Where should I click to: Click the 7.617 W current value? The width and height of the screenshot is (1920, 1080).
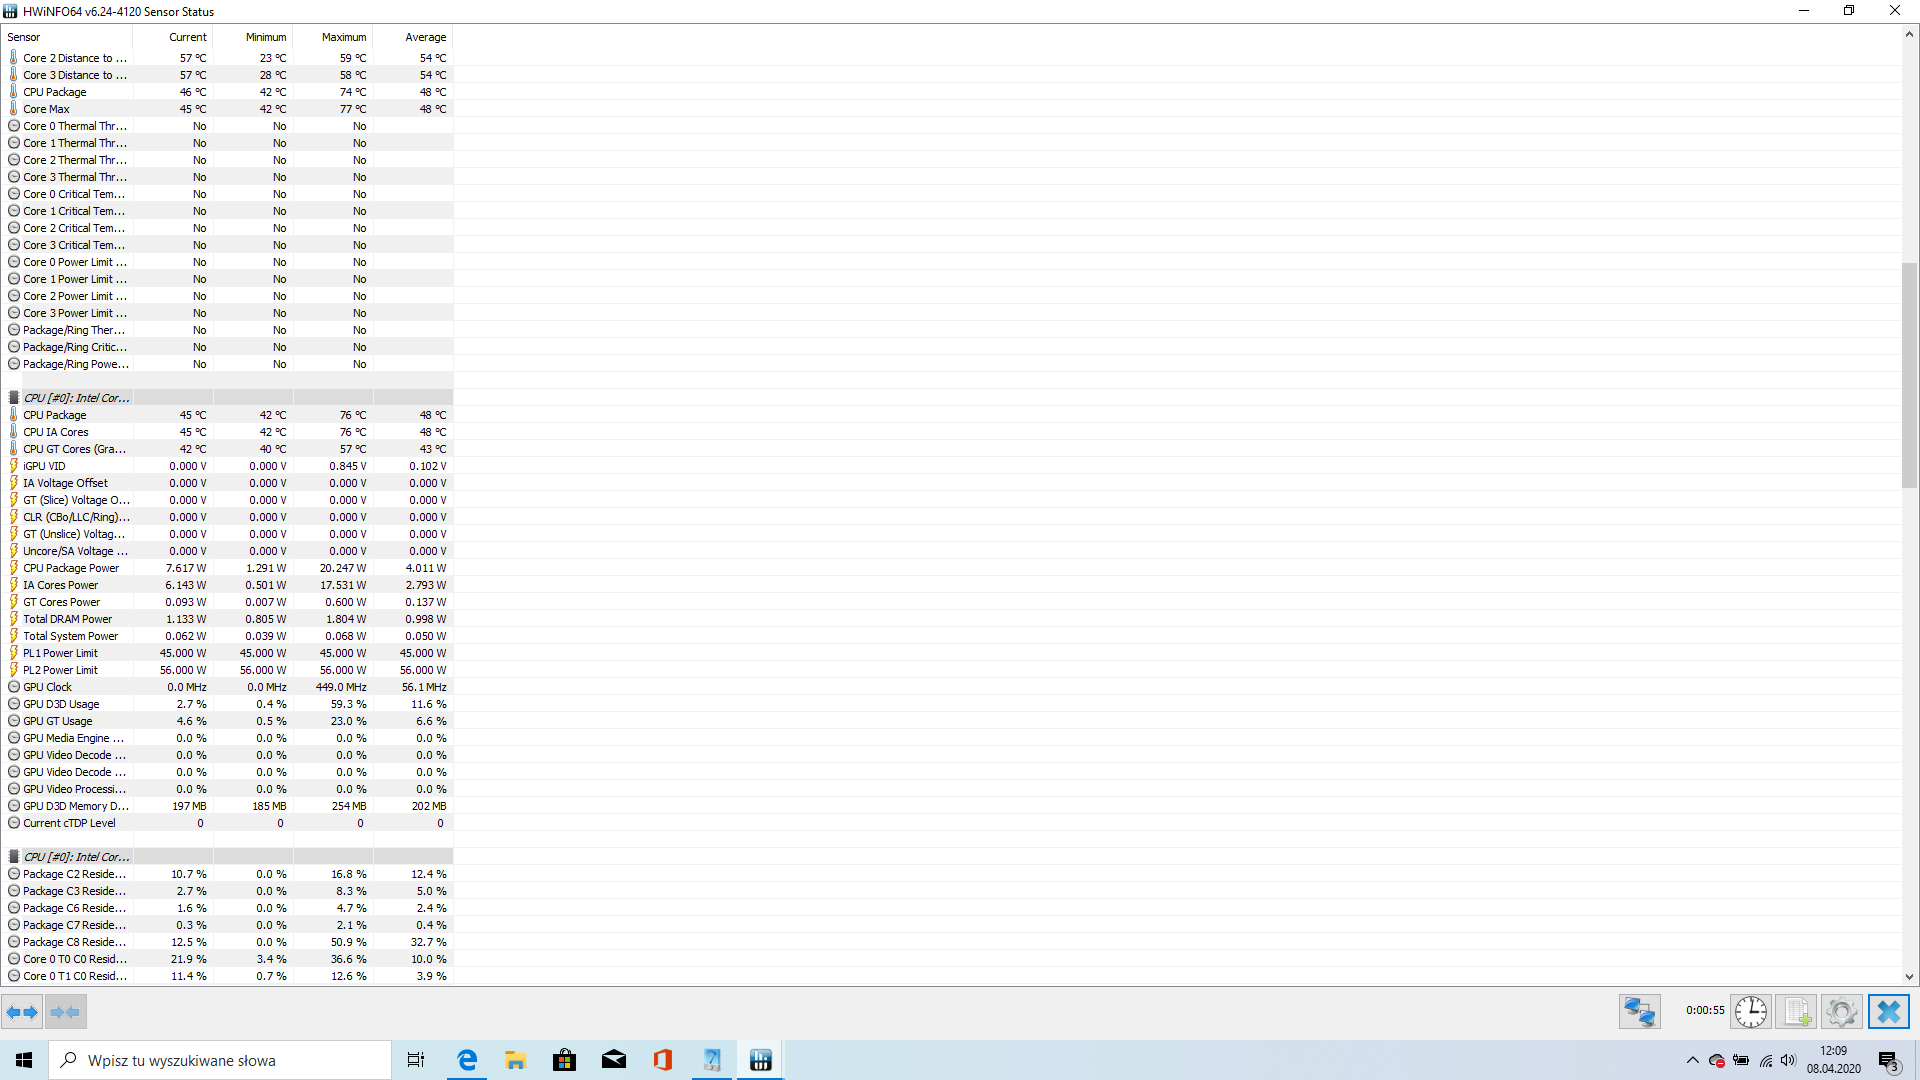[x=186, y=568]
